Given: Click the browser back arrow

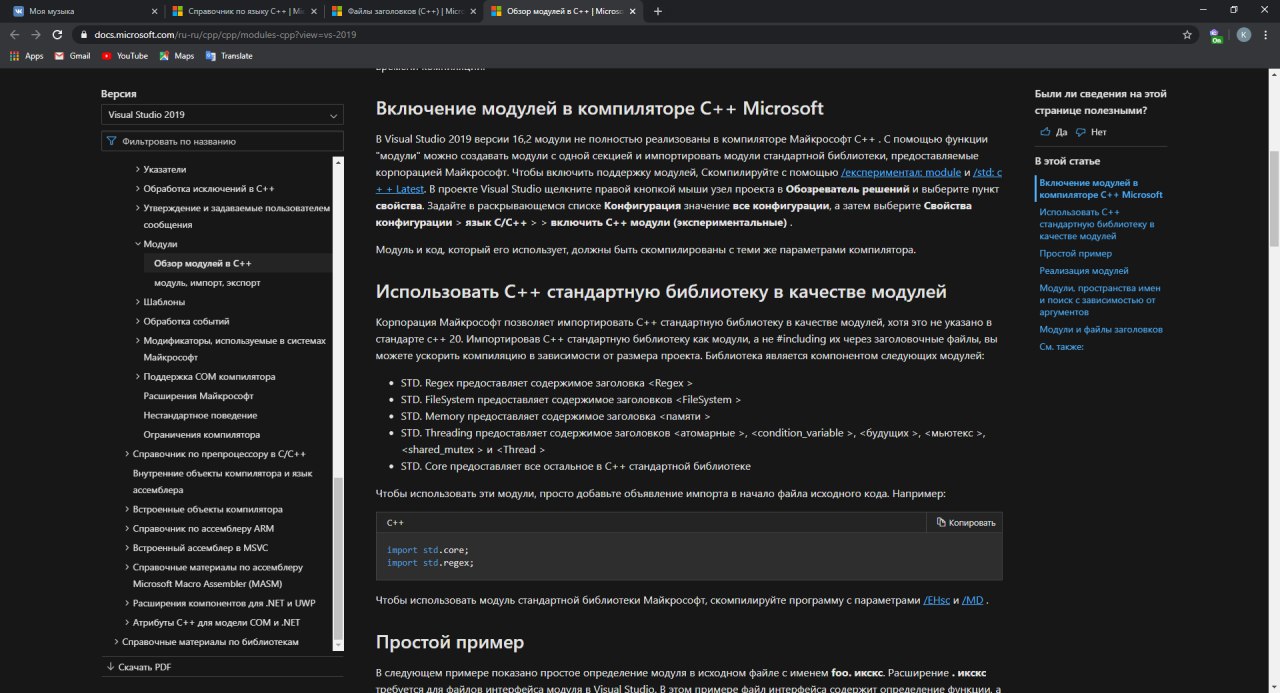Looking at the screenshot, I should (x=14, y=34).
